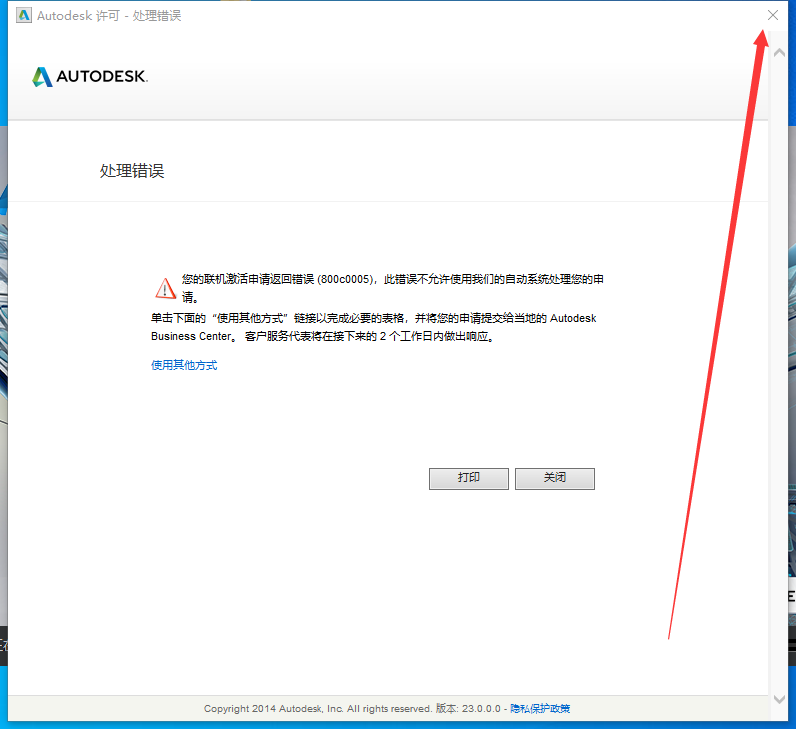The height and width of the screenshot is (729, 796).
Task: Click the 处理错误 heading text
Action: tap(132, 171)
